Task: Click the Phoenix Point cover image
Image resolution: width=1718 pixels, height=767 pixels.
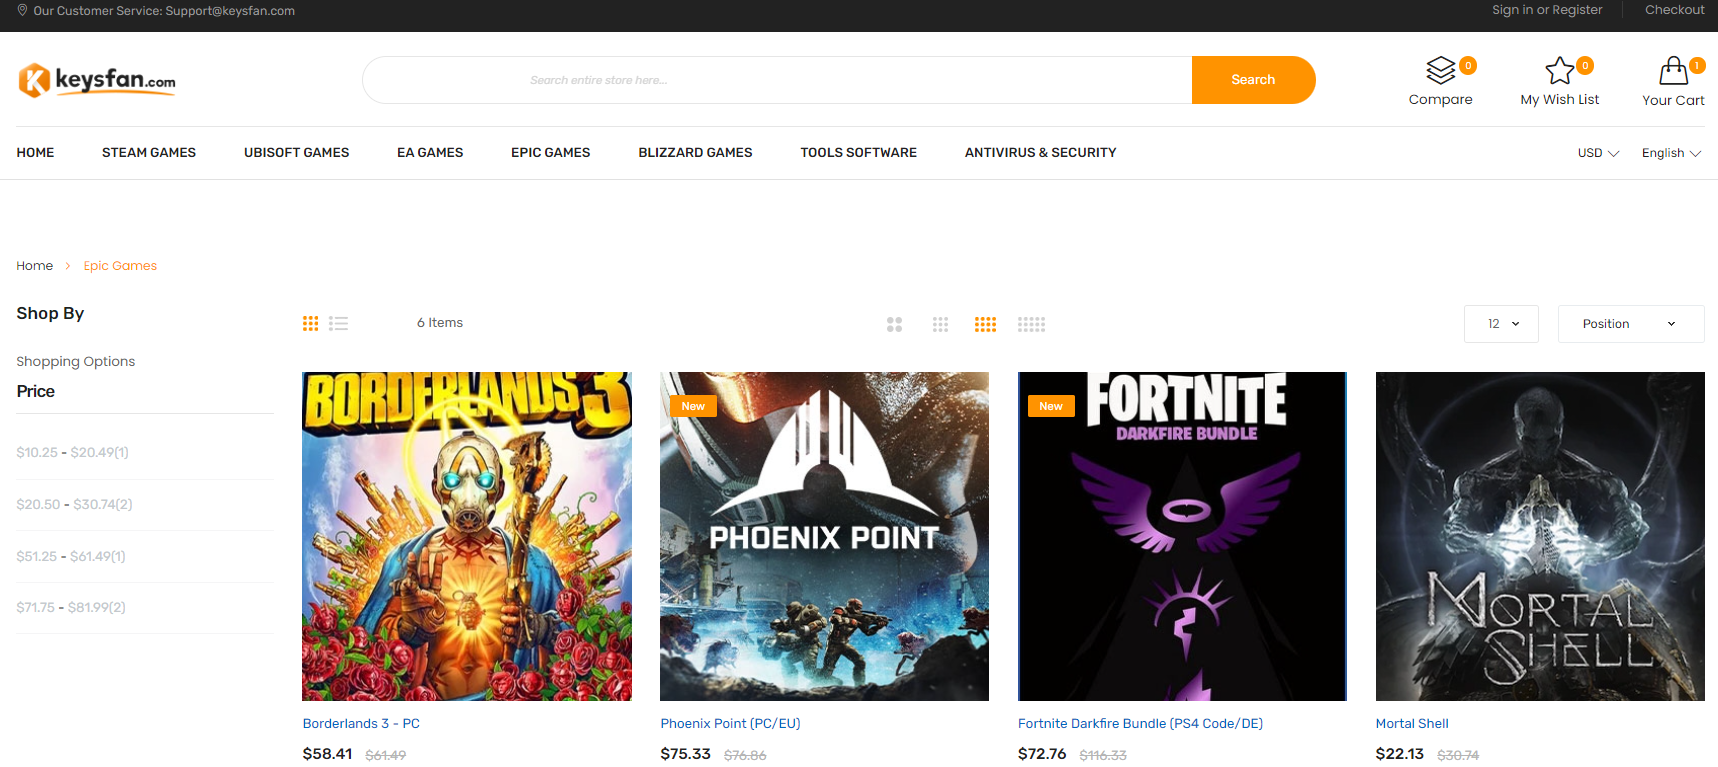Action: click(x=824, y=536)
